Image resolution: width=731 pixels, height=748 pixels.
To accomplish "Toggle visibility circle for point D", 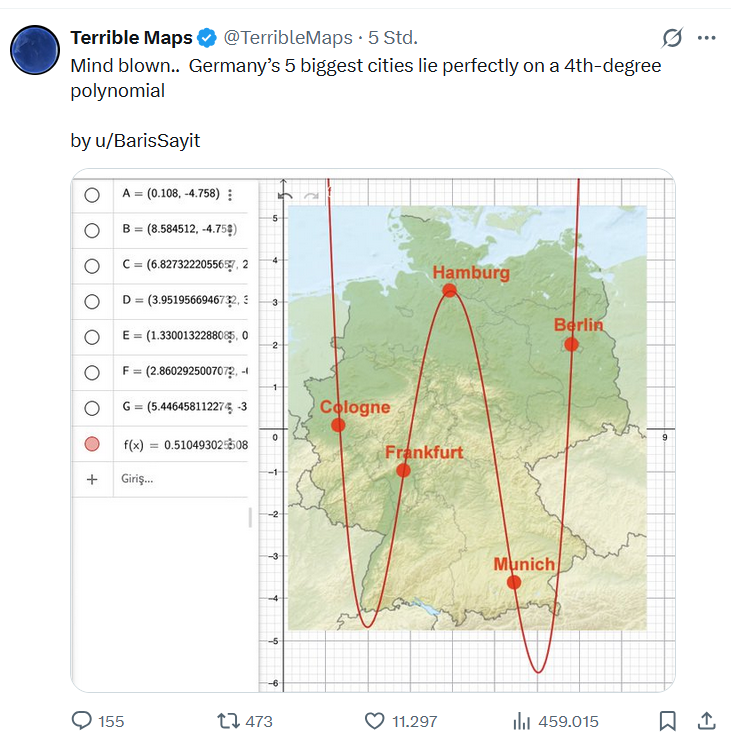I will (92, 301).
